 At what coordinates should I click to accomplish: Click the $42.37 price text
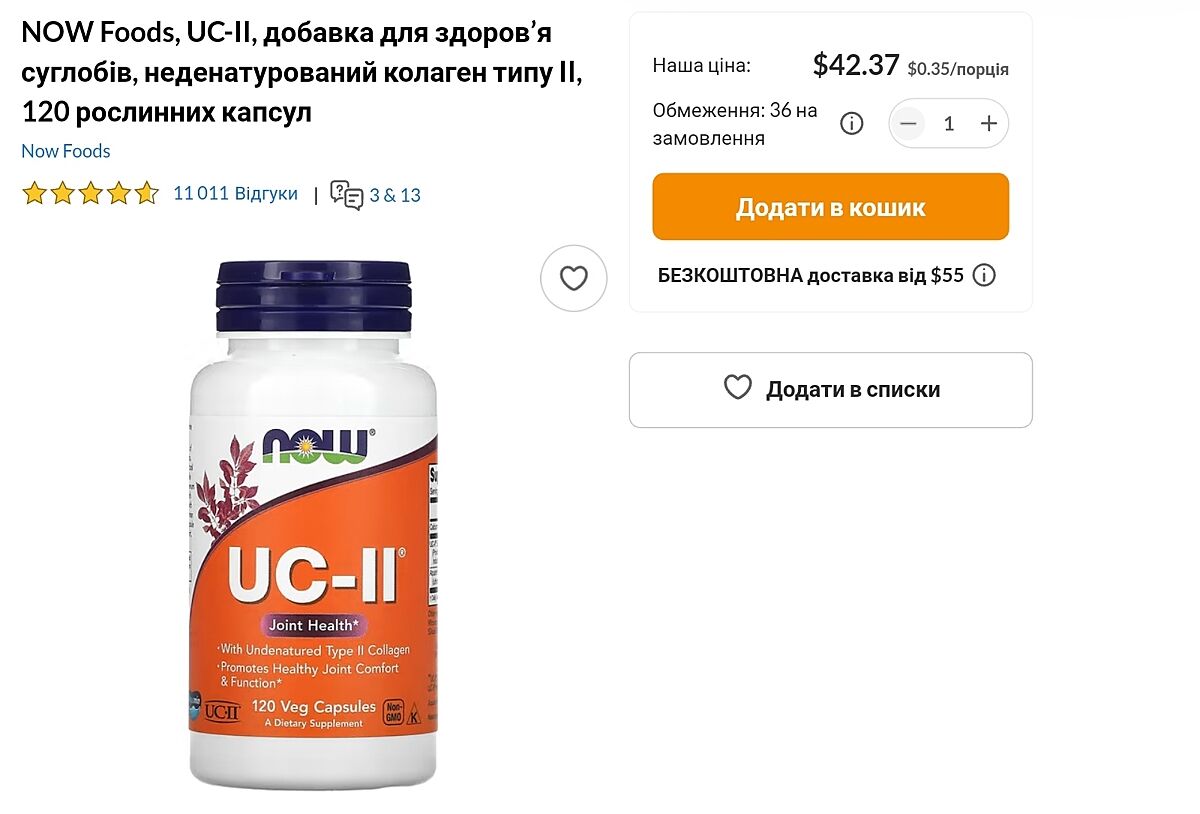[x=856, y=66]
